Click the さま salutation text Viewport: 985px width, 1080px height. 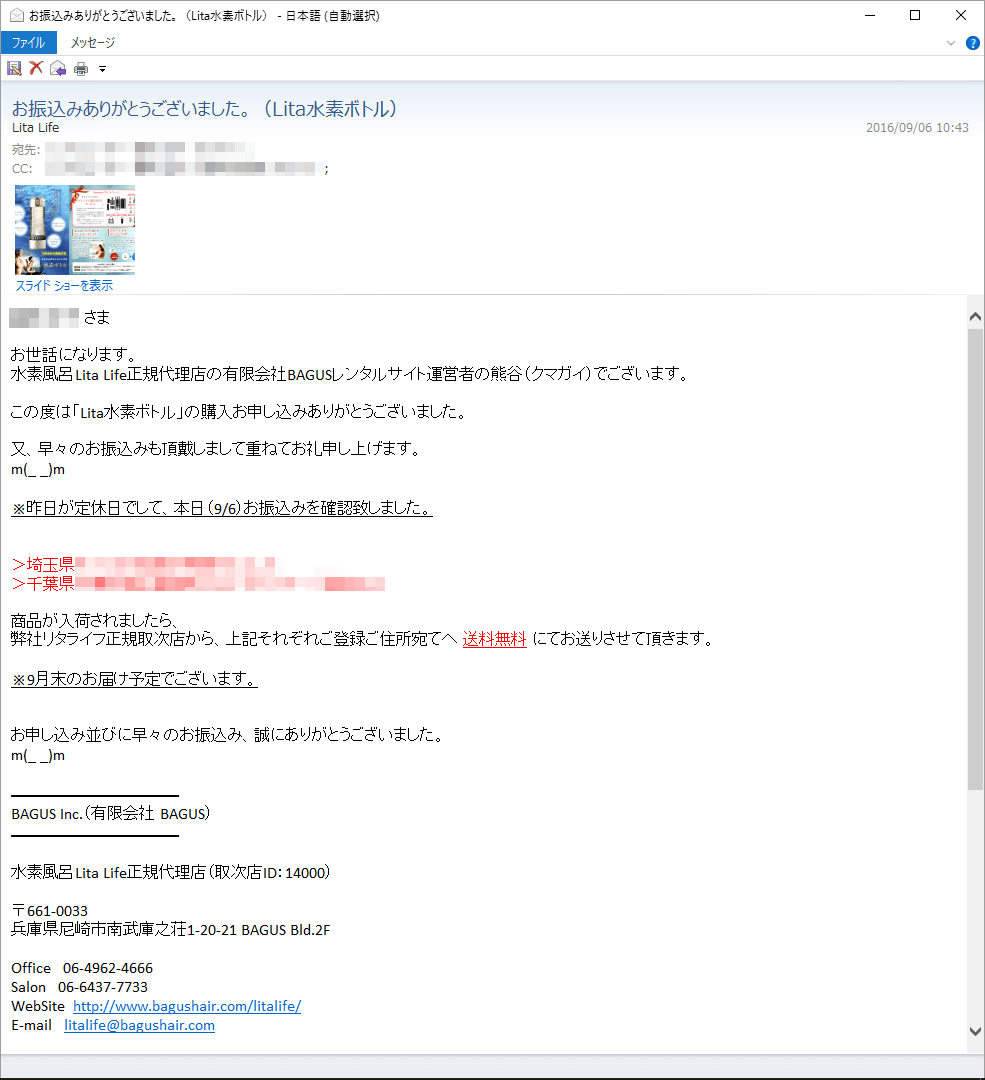click(97, 318)
